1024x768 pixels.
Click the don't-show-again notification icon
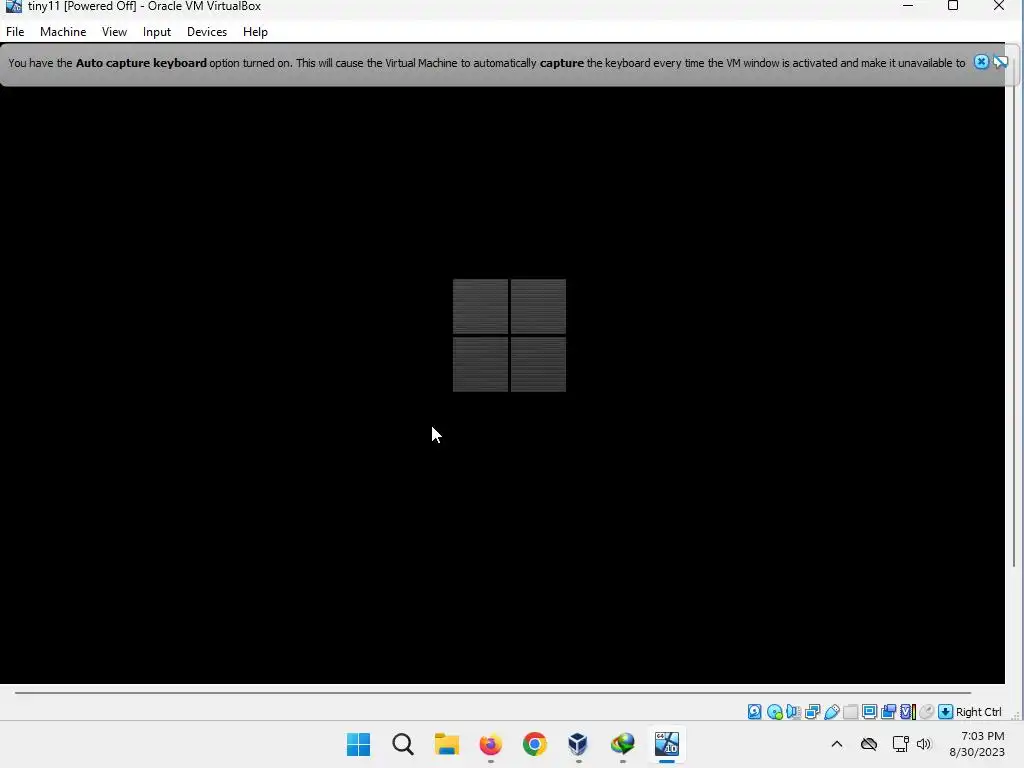[1000, 62]
